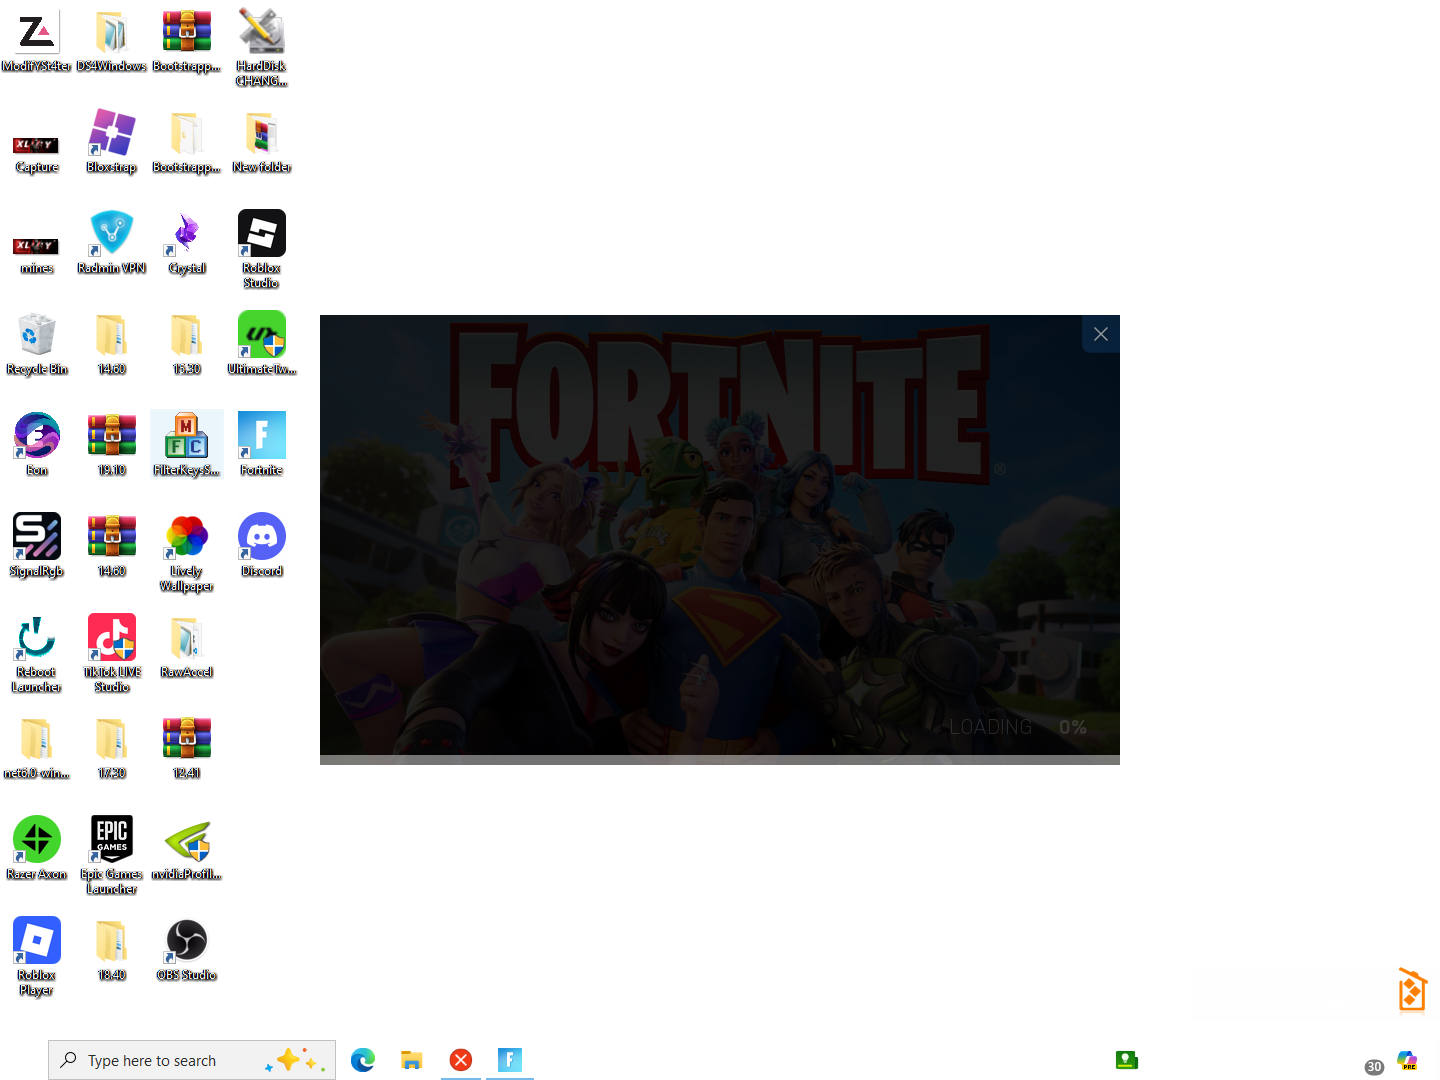Select the Fortnite desktop shortcut
This screenshot has height=1080, width=1440.
tap(262, 445)
